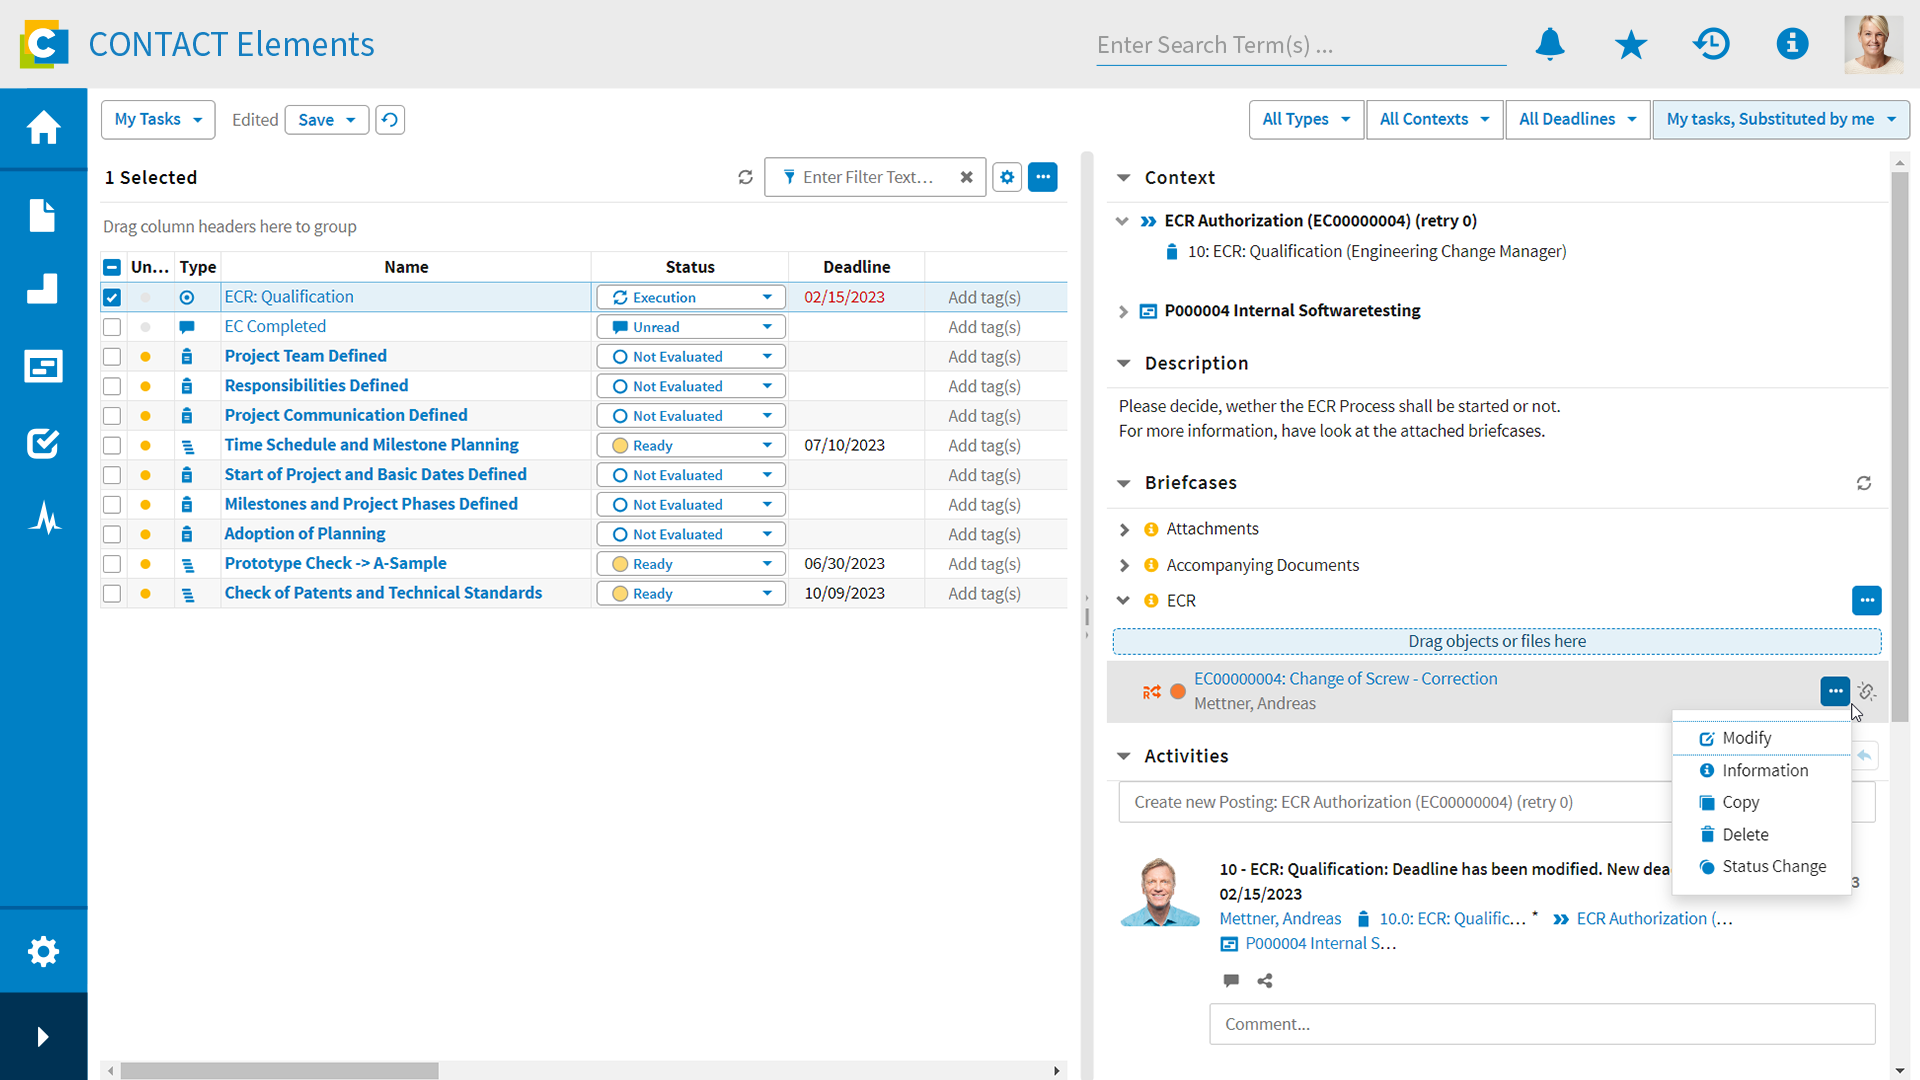Screen dimensions: 1920x1080
Task: Open Execution status dropdown for ECR: Qualification
Action: [691, 297]
